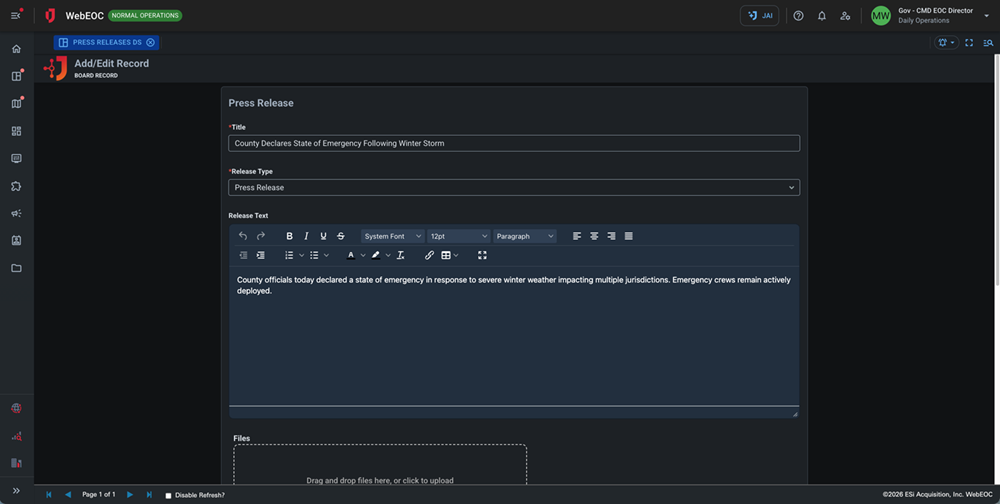
Task: Open the 12pt font size dropdown
Action: point(458,236)
